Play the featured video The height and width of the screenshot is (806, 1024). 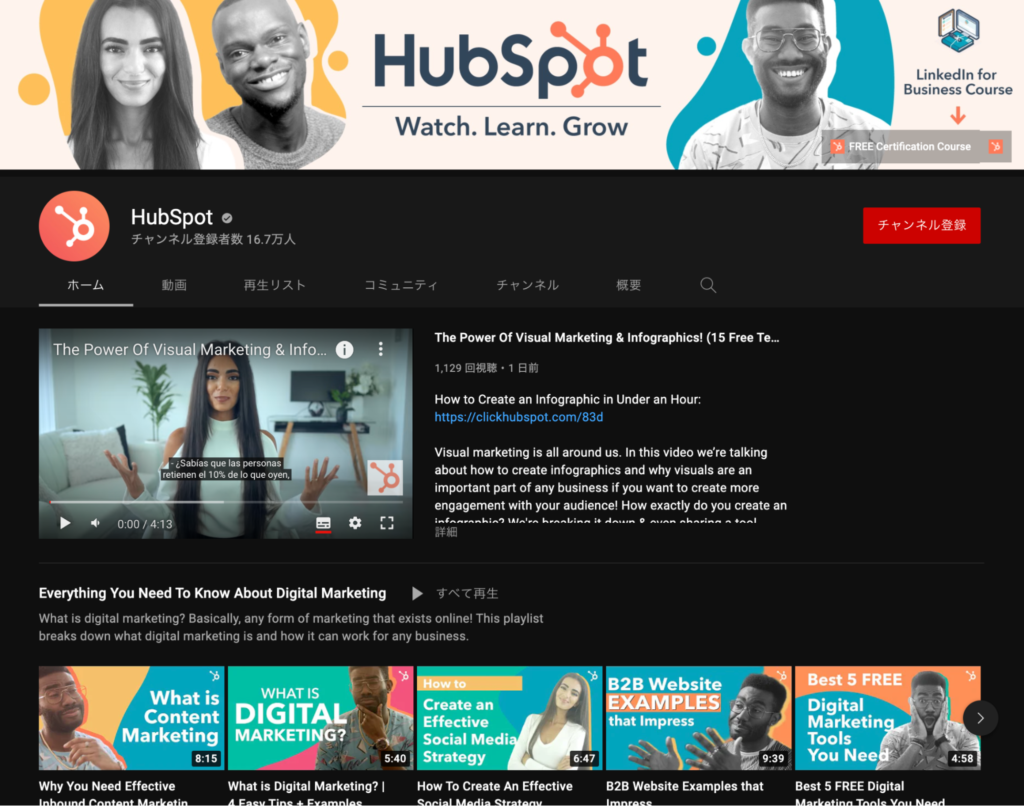(65, 523)
